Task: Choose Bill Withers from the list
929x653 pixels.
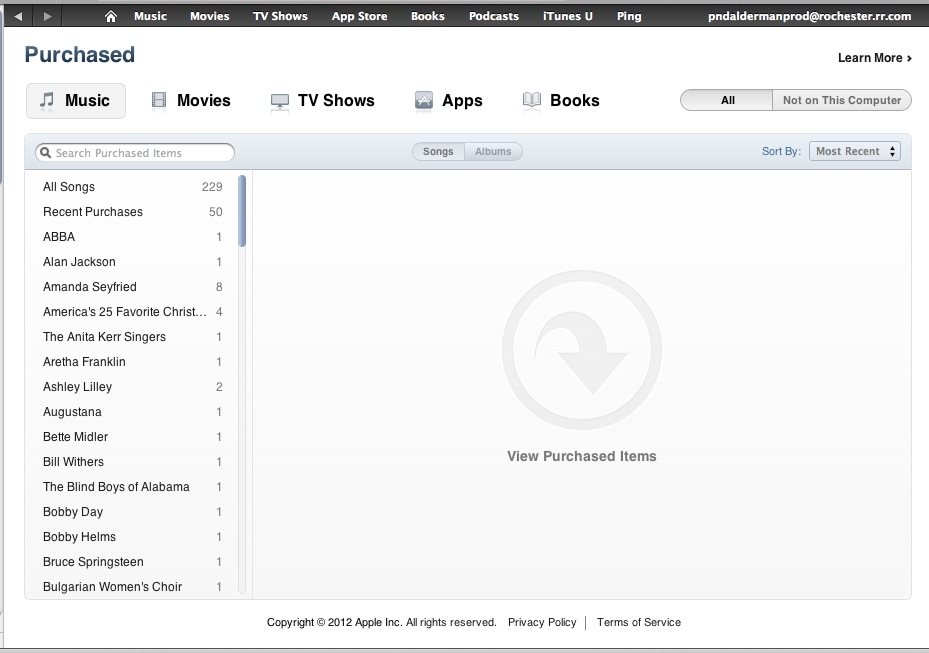Action: 133,462
